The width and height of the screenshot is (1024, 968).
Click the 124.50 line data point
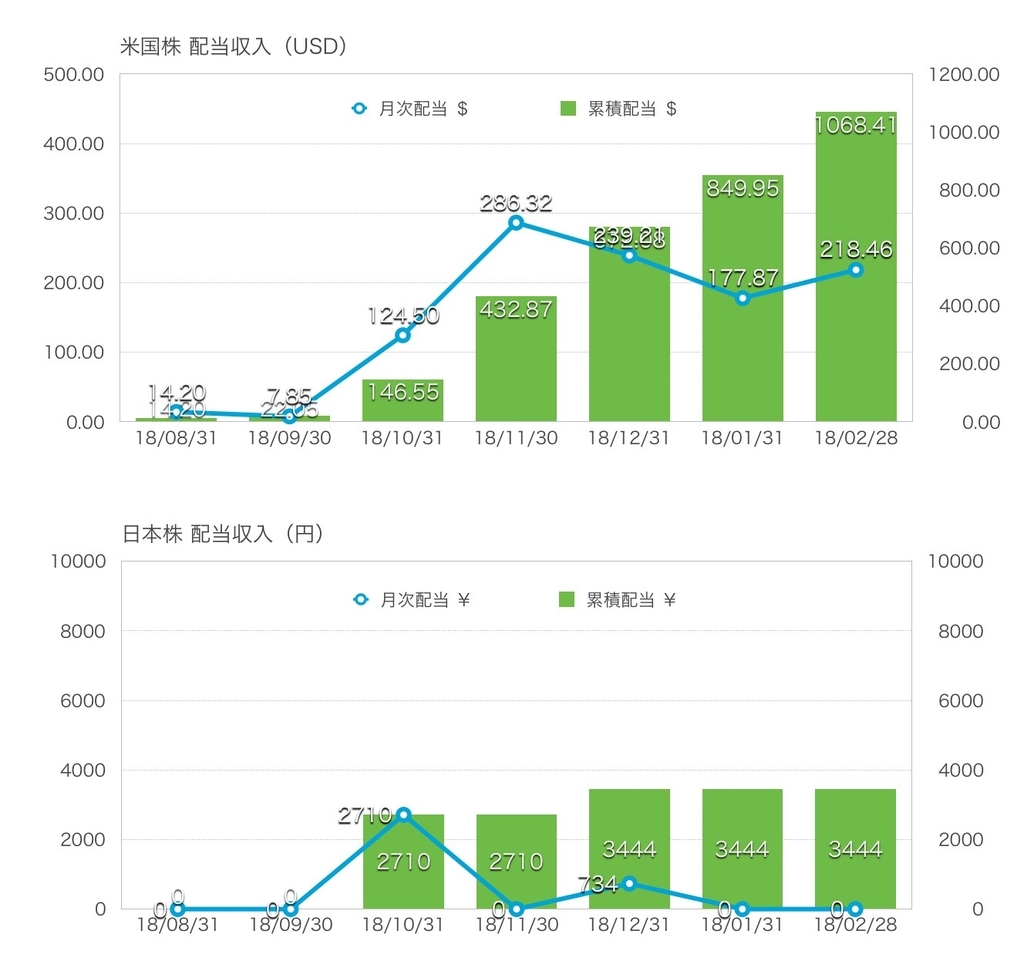click(403, 335)
